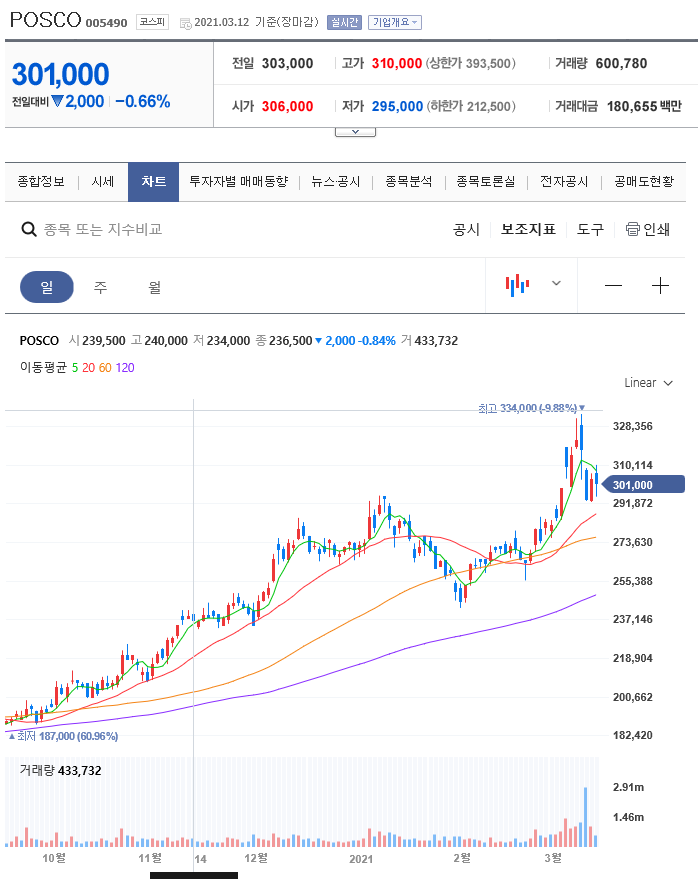
Task: Click the 이동평균 label
Action: click(43, 368)
